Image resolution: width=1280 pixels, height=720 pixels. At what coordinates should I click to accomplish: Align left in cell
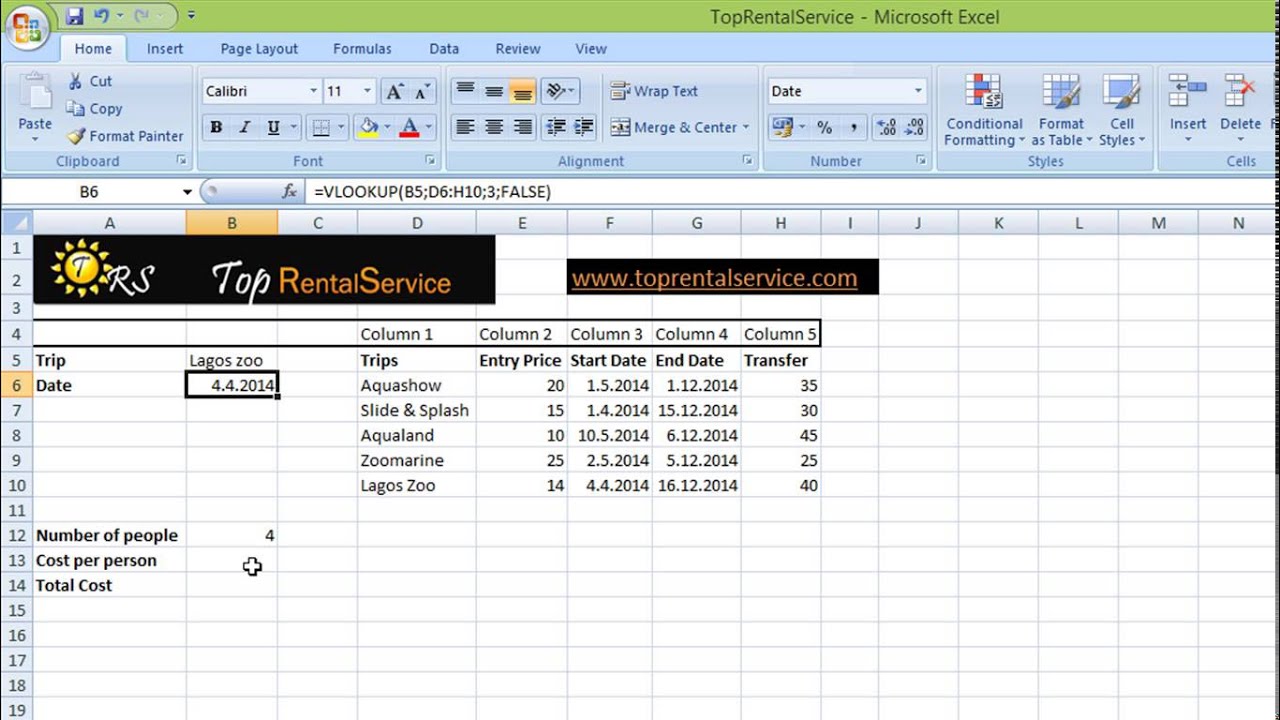[465, 127]
